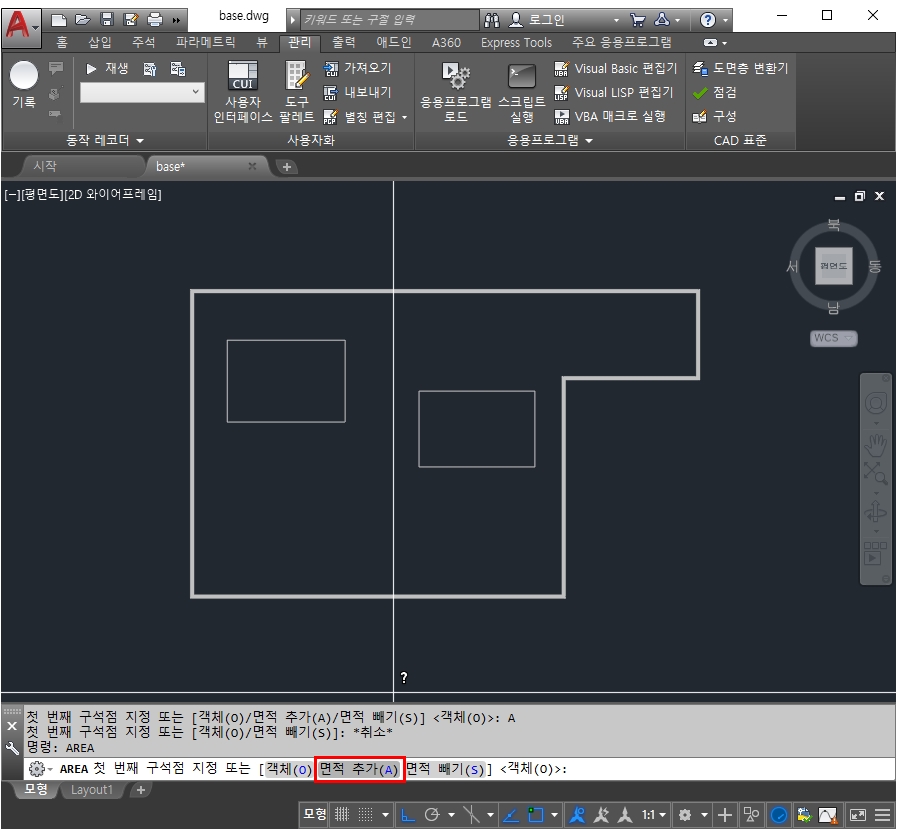Image resolution: width=897 pixels, height=830 pixels.
Task: Open the Visual Basic editor
Action: coord(616,69)
